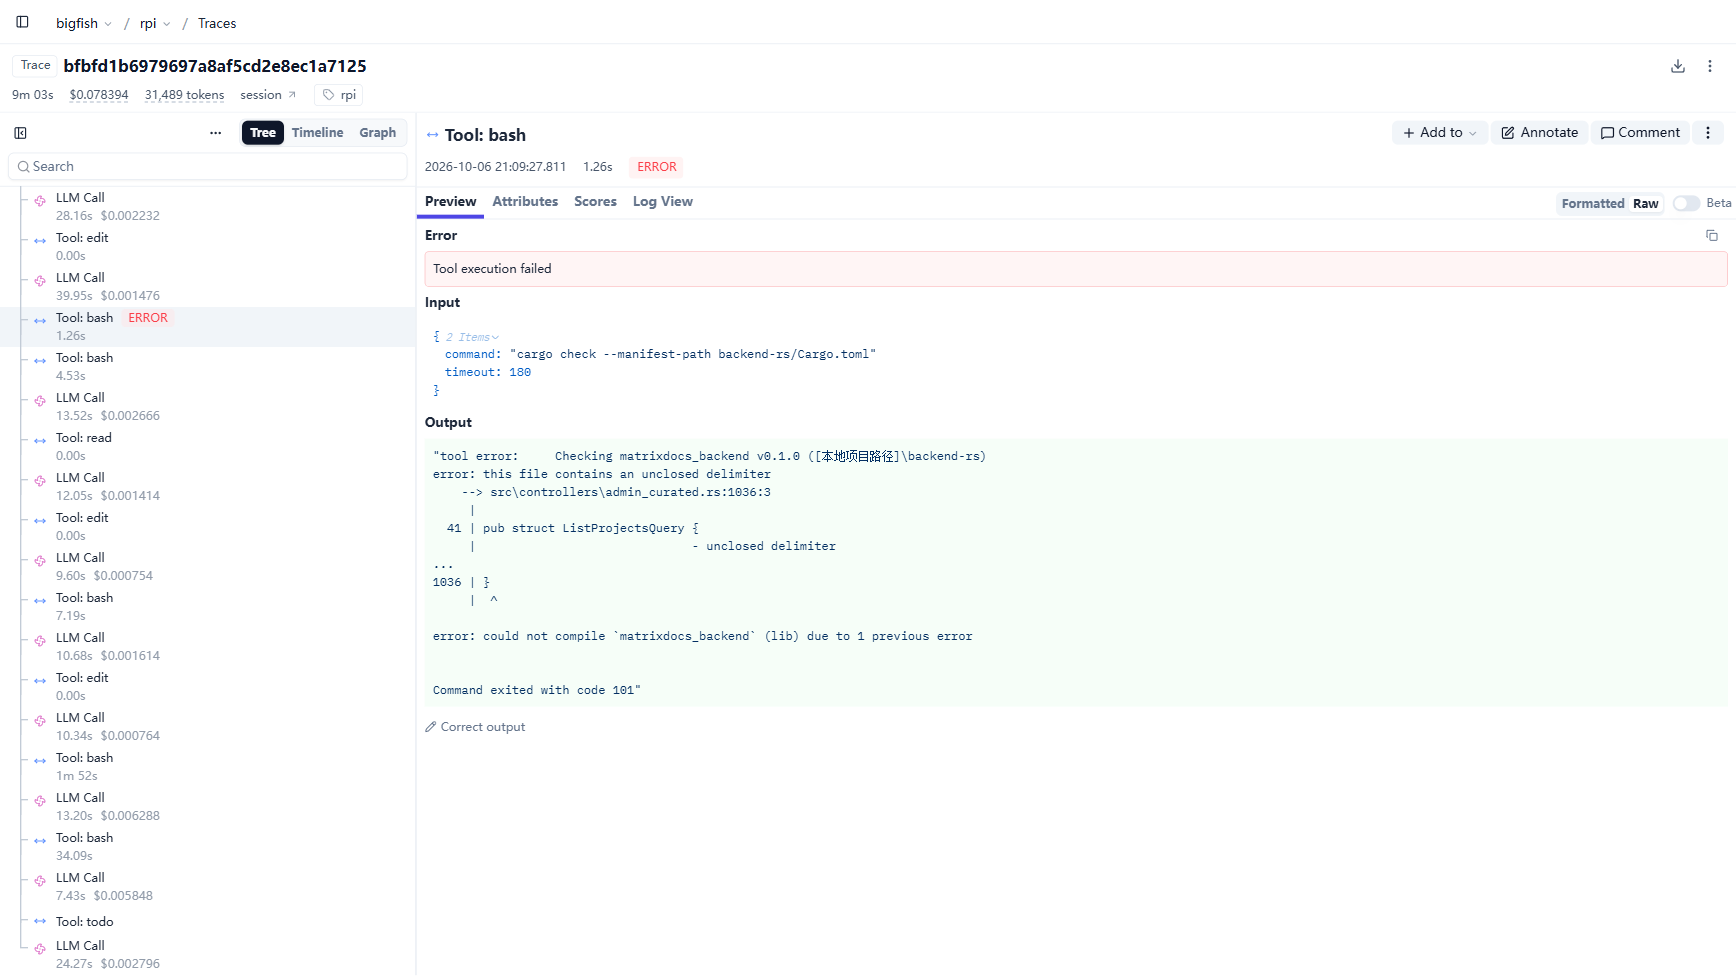The width and height of the screenshot is (1736, 976).
Task: Open the trace header more-options menu
Action: click(x=1710, y=66)
